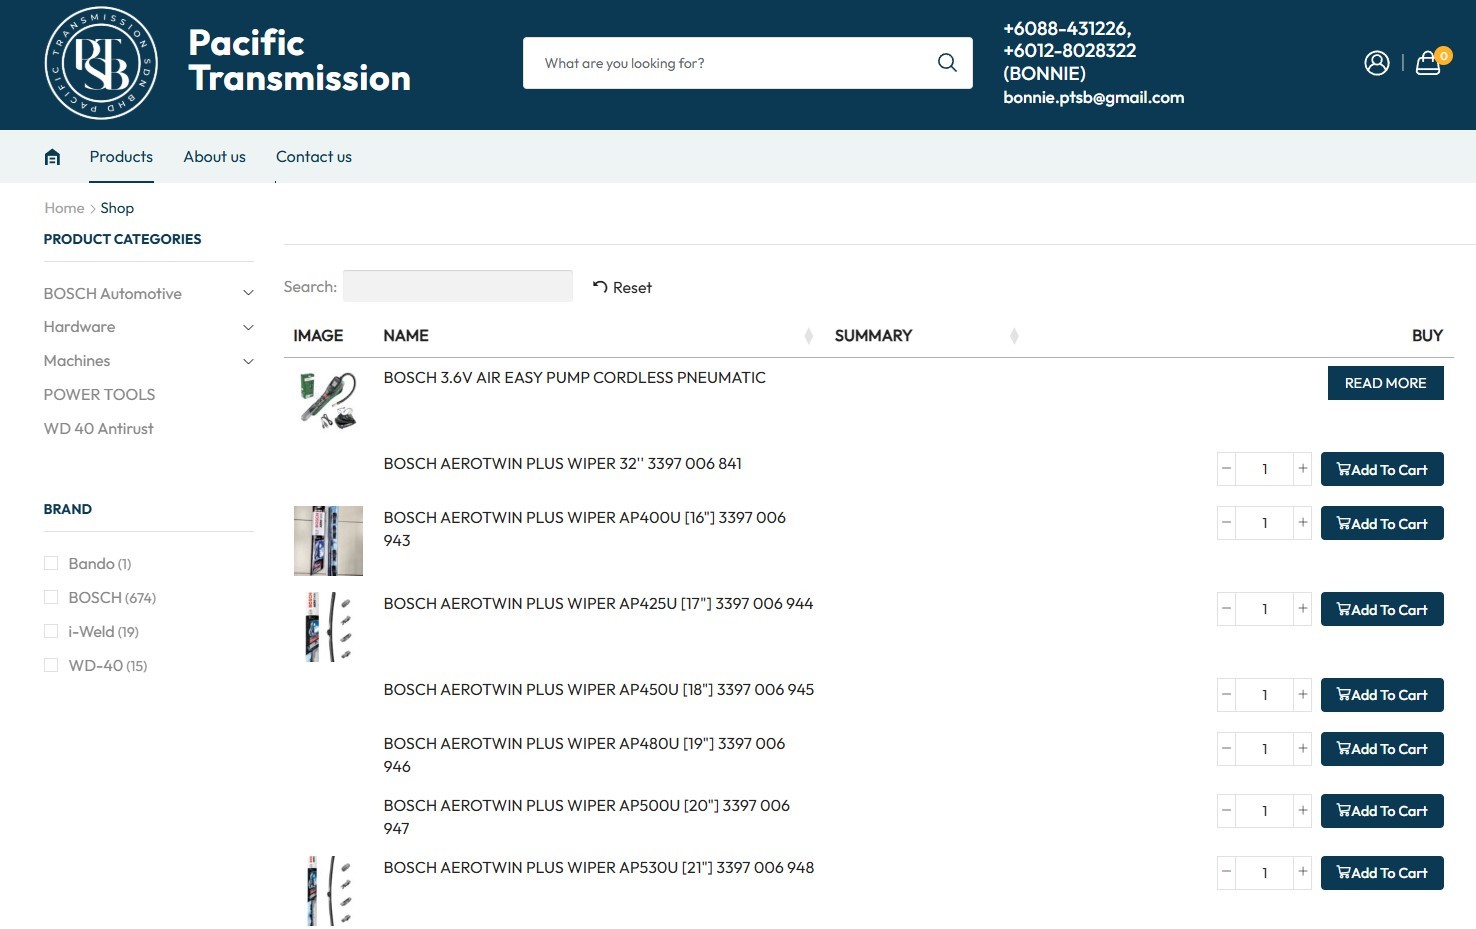Open BOSCH Automotive category link
The height and width of the screenshot is (929, 1476).
[112, 294]
